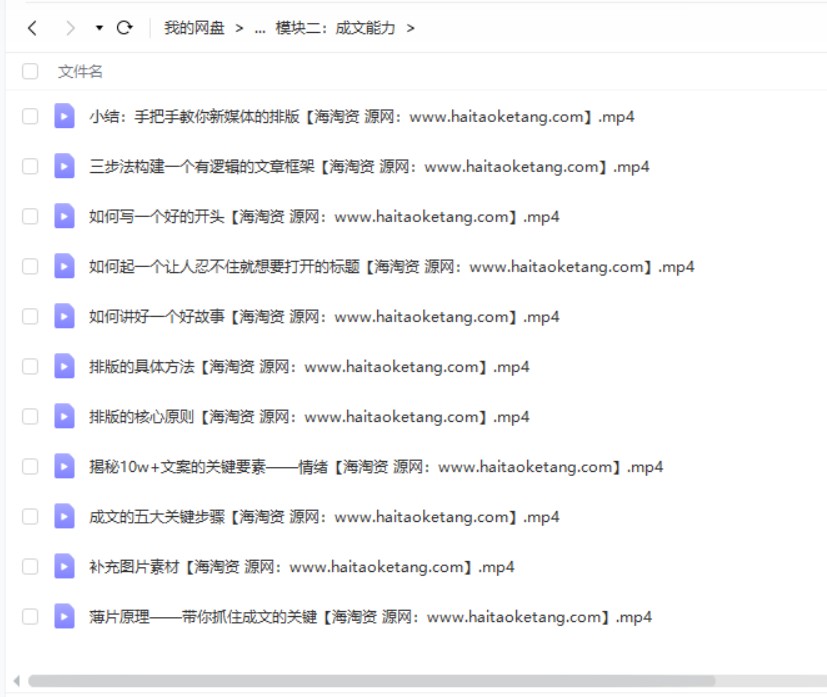Screen dimensions: 827x697
Task: Go forward with the right arrow
Action: (70, 27)
